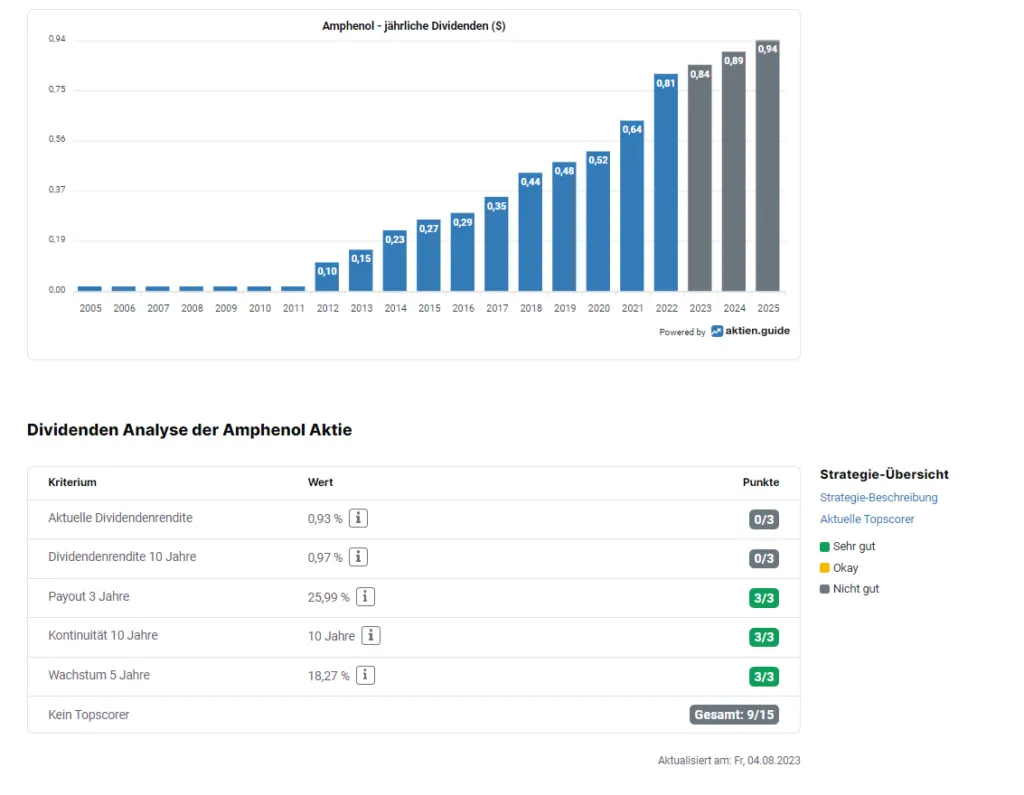
Task: Click Strategie-Übersicht heading
Action: pyautogui.click(x=884, y=474)
